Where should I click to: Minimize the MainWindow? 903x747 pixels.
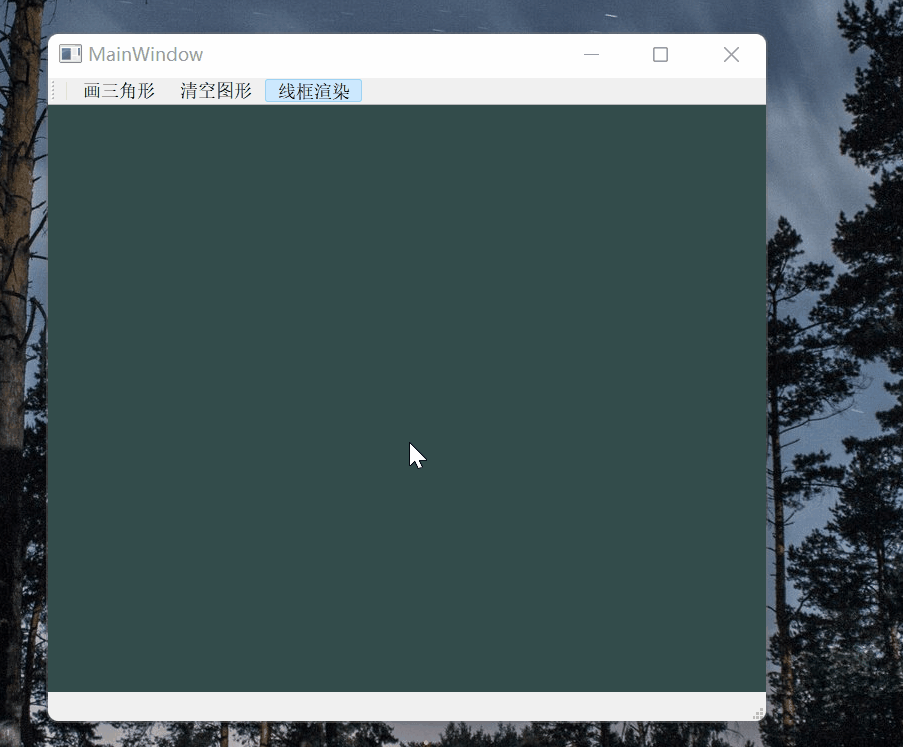[591, 55]
